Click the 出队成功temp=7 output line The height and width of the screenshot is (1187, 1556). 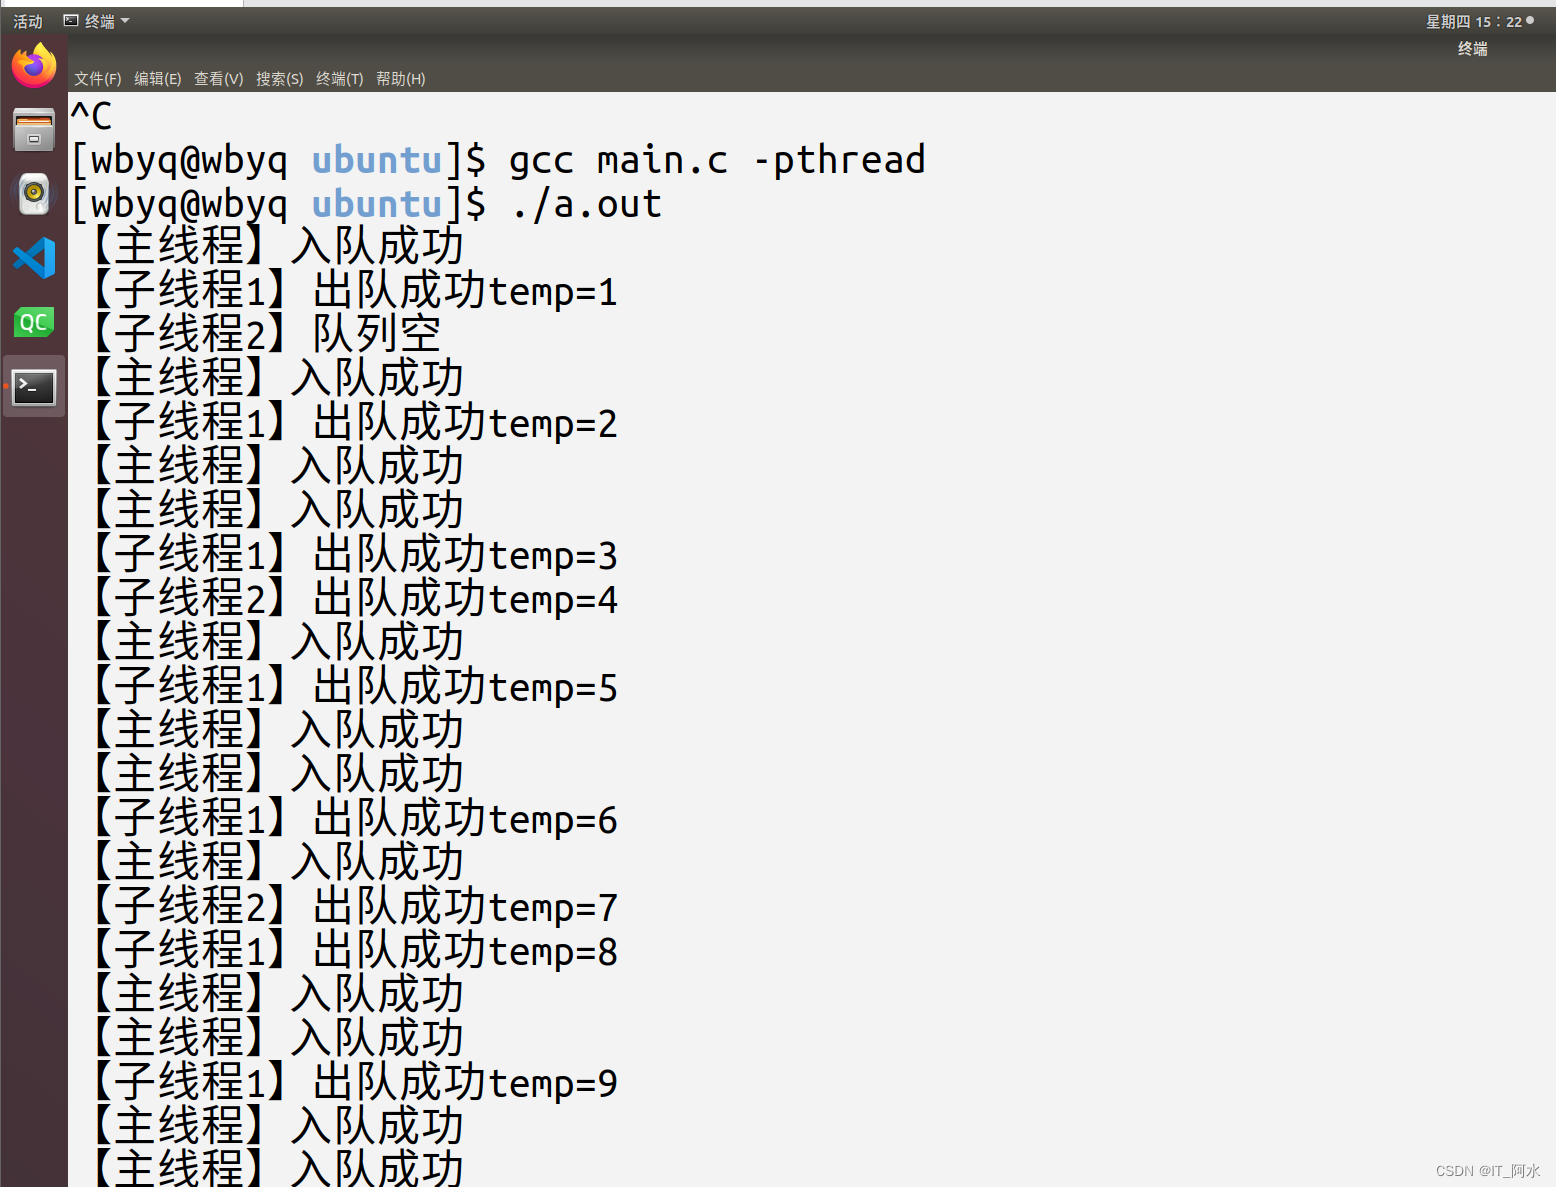(356, 907)
